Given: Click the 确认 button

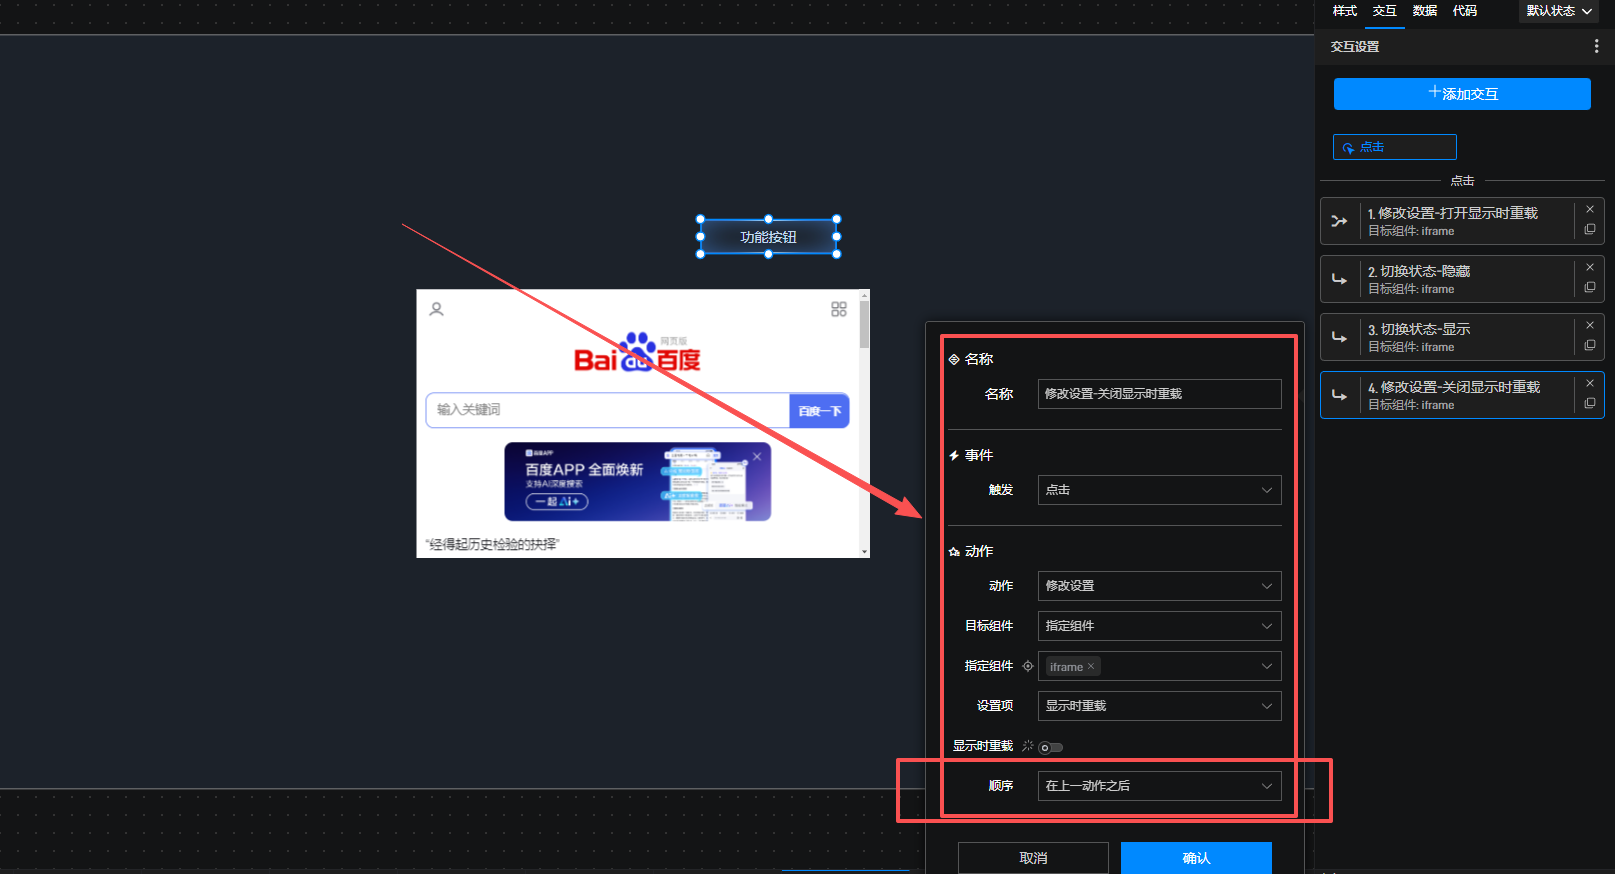Looking at the screenshot, I should point(1196,858).
